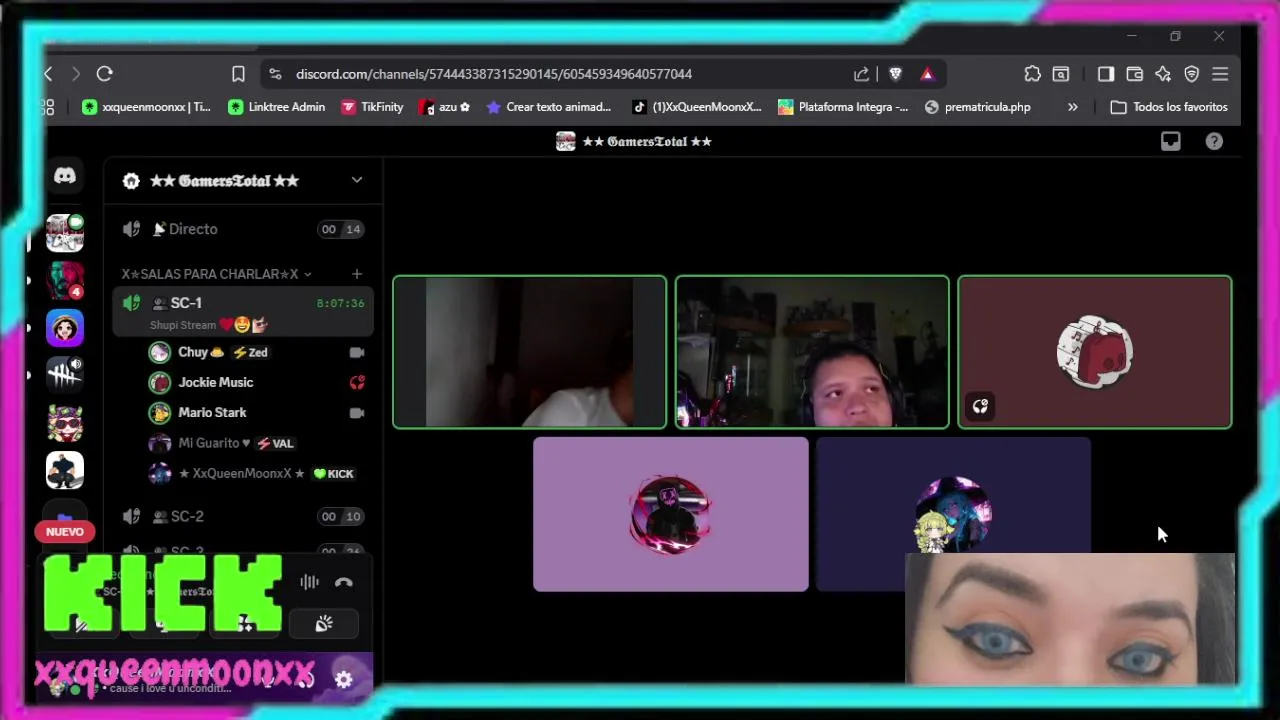
Task: Focus the leftmost dark webcam tile
Action: tap(529, 352)
